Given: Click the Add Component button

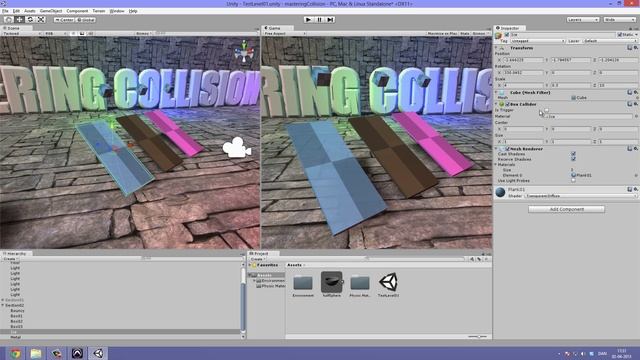Looking at the screenshot, I should click(x=567, y=209).
